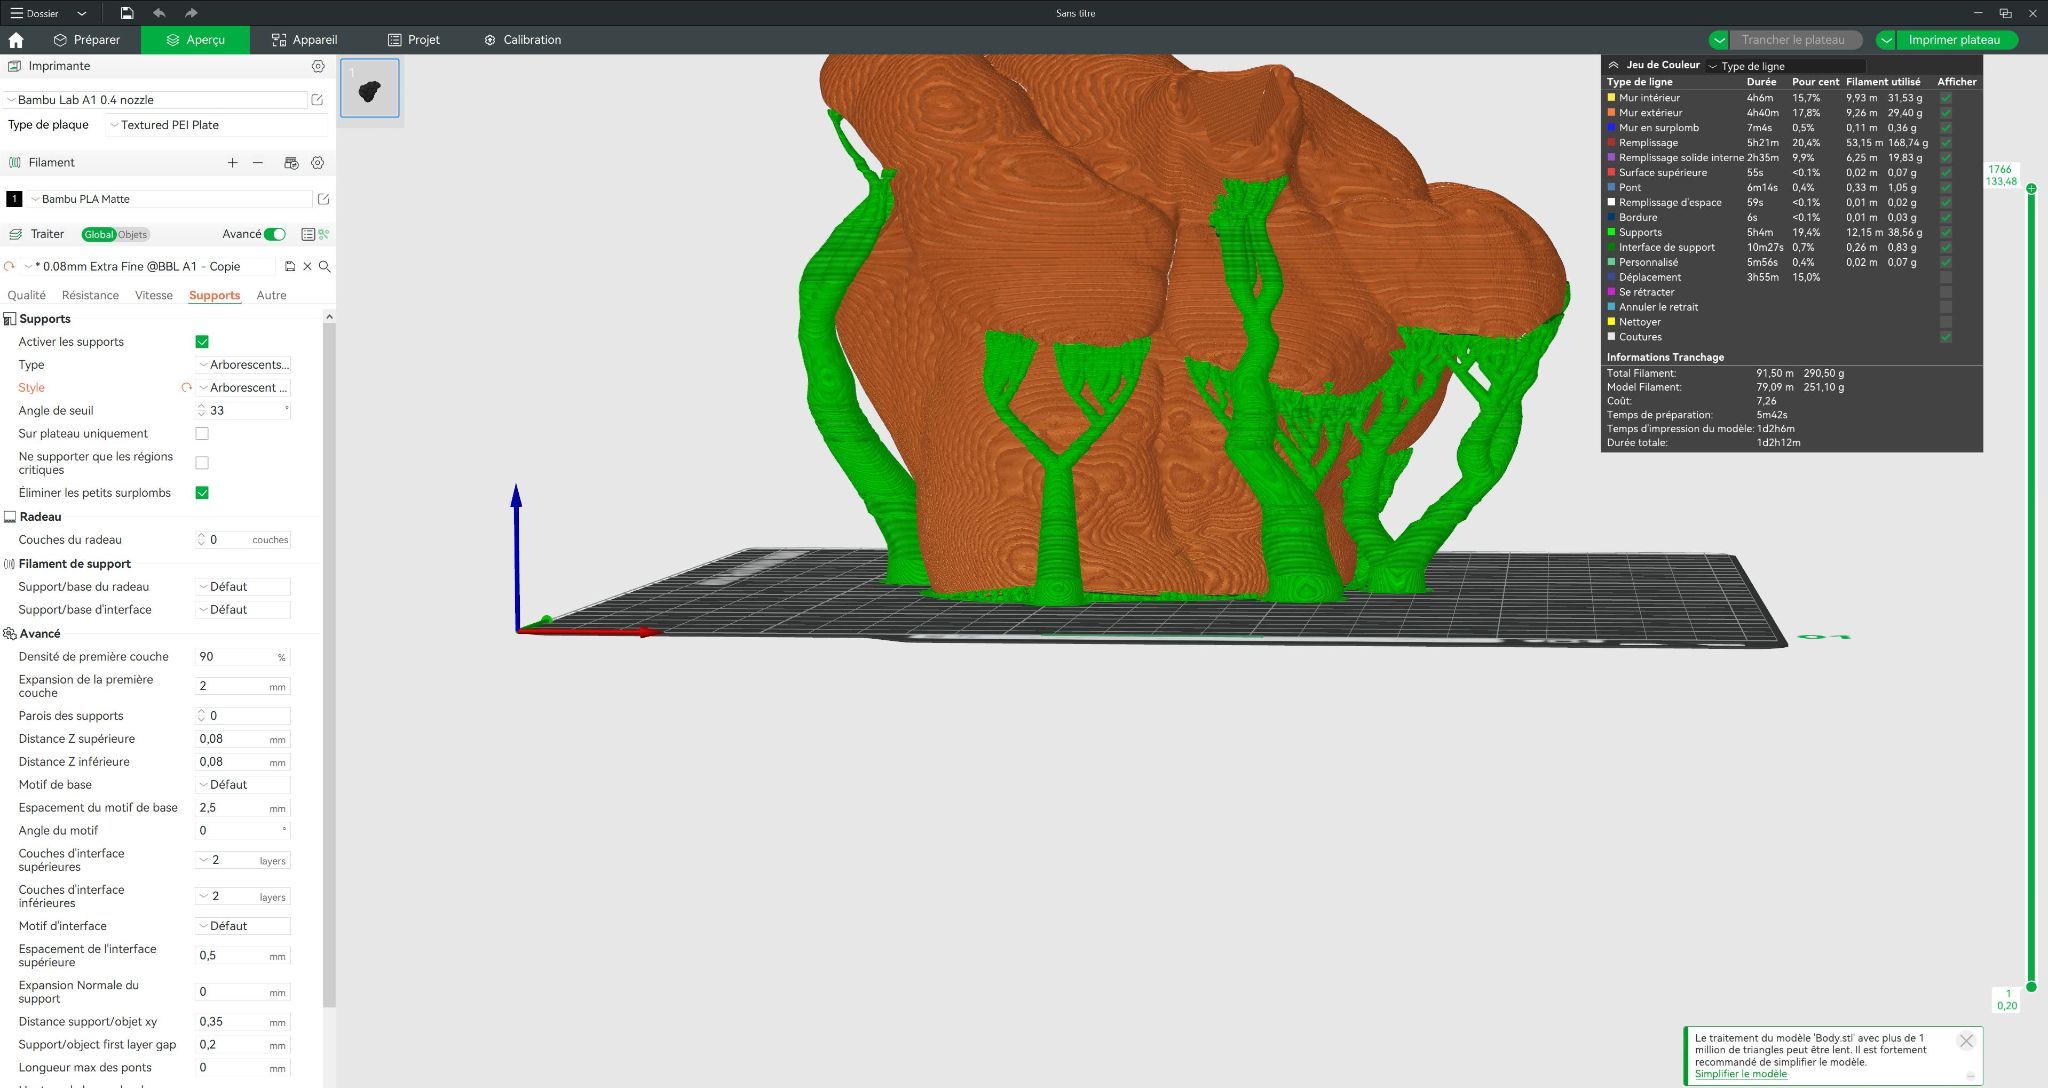The width and height of the screenshot is (2048, 1088).
Task: Open 'Type de plaque' dropdown
Action: coord(218,125)
